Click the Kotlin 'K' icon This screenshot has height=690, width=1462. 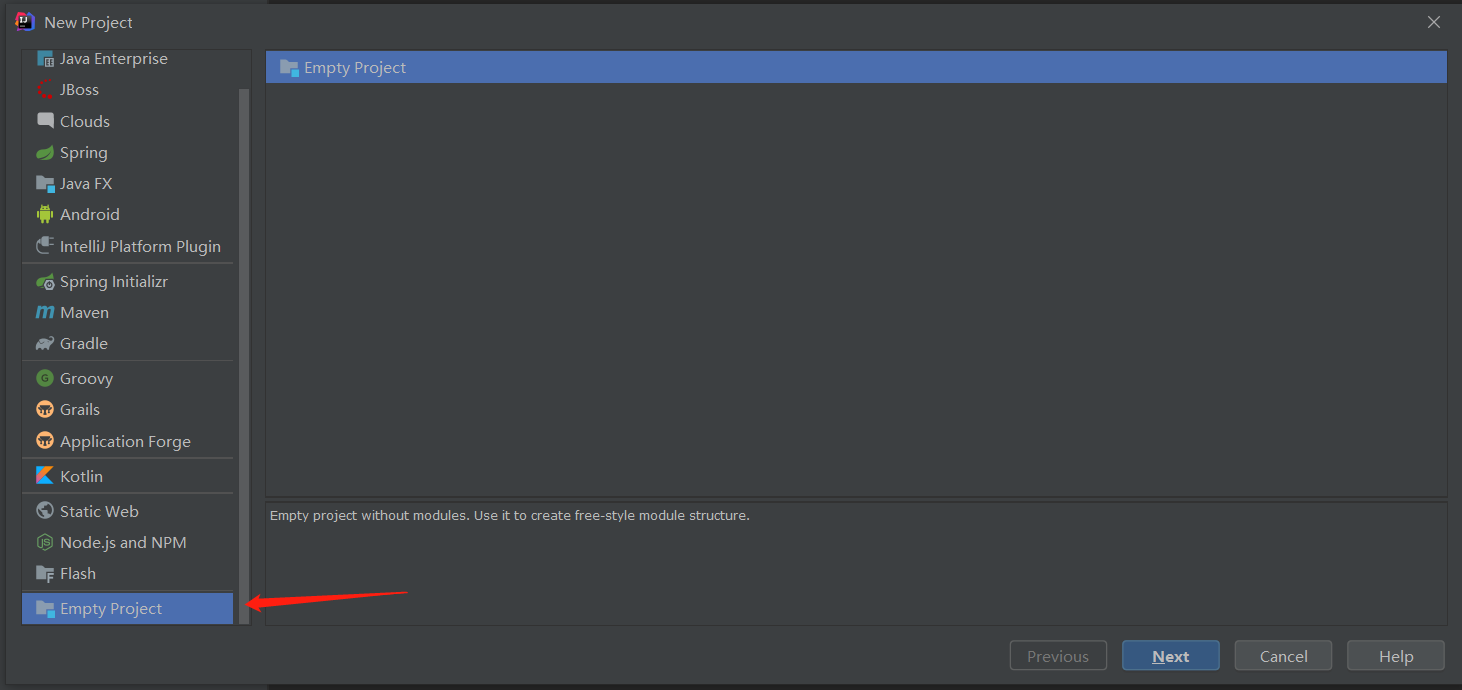(45, 476)
